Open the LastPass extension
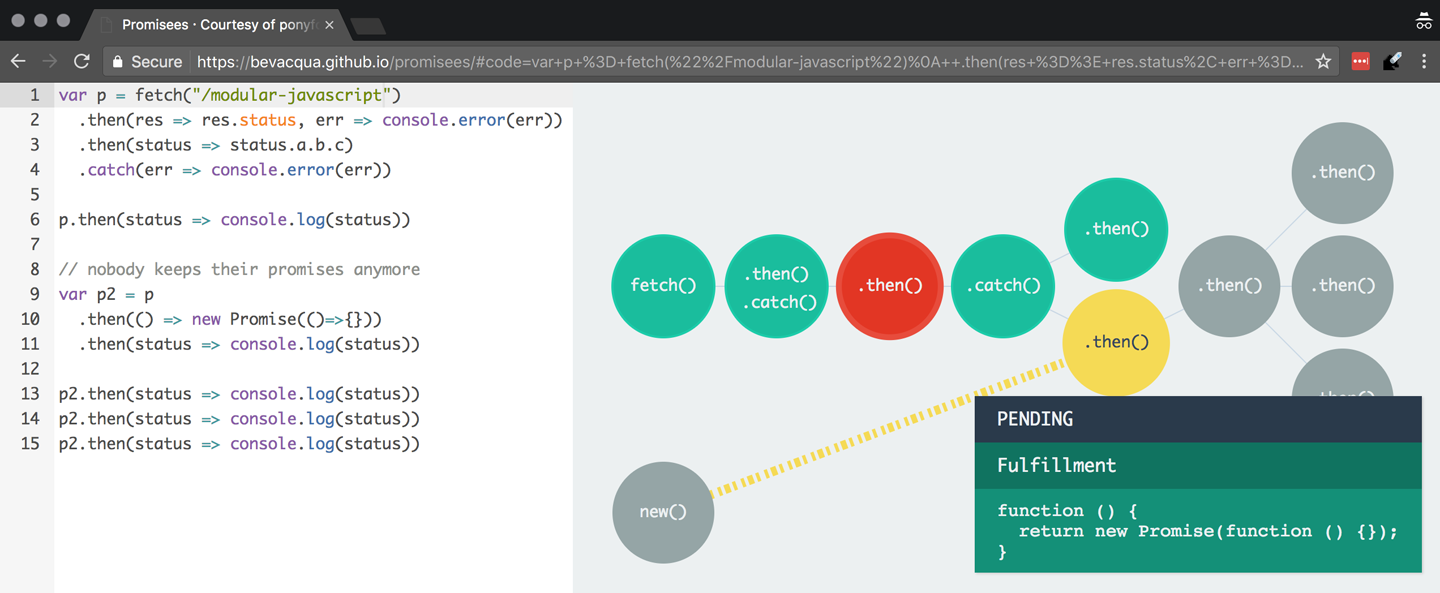This screenshot has height=593, width=1440. click(x=1360, y=61)
